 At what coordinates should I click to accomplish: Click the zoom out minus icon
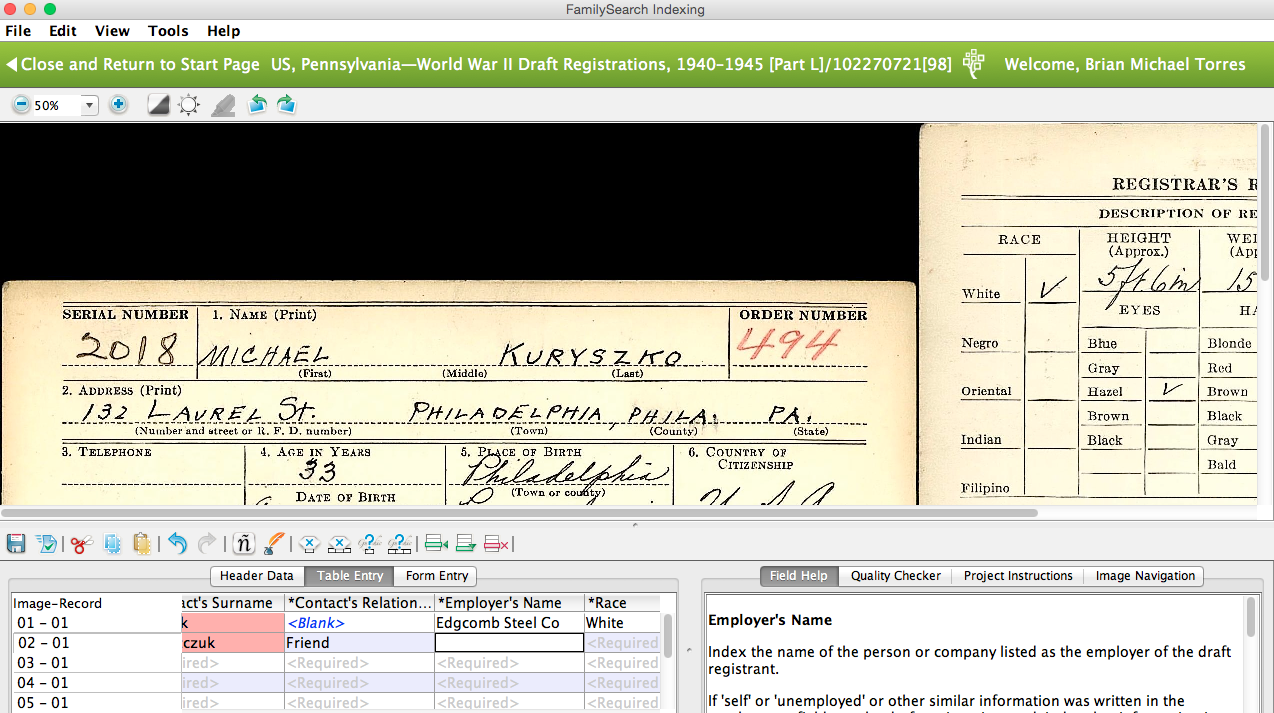21,105
